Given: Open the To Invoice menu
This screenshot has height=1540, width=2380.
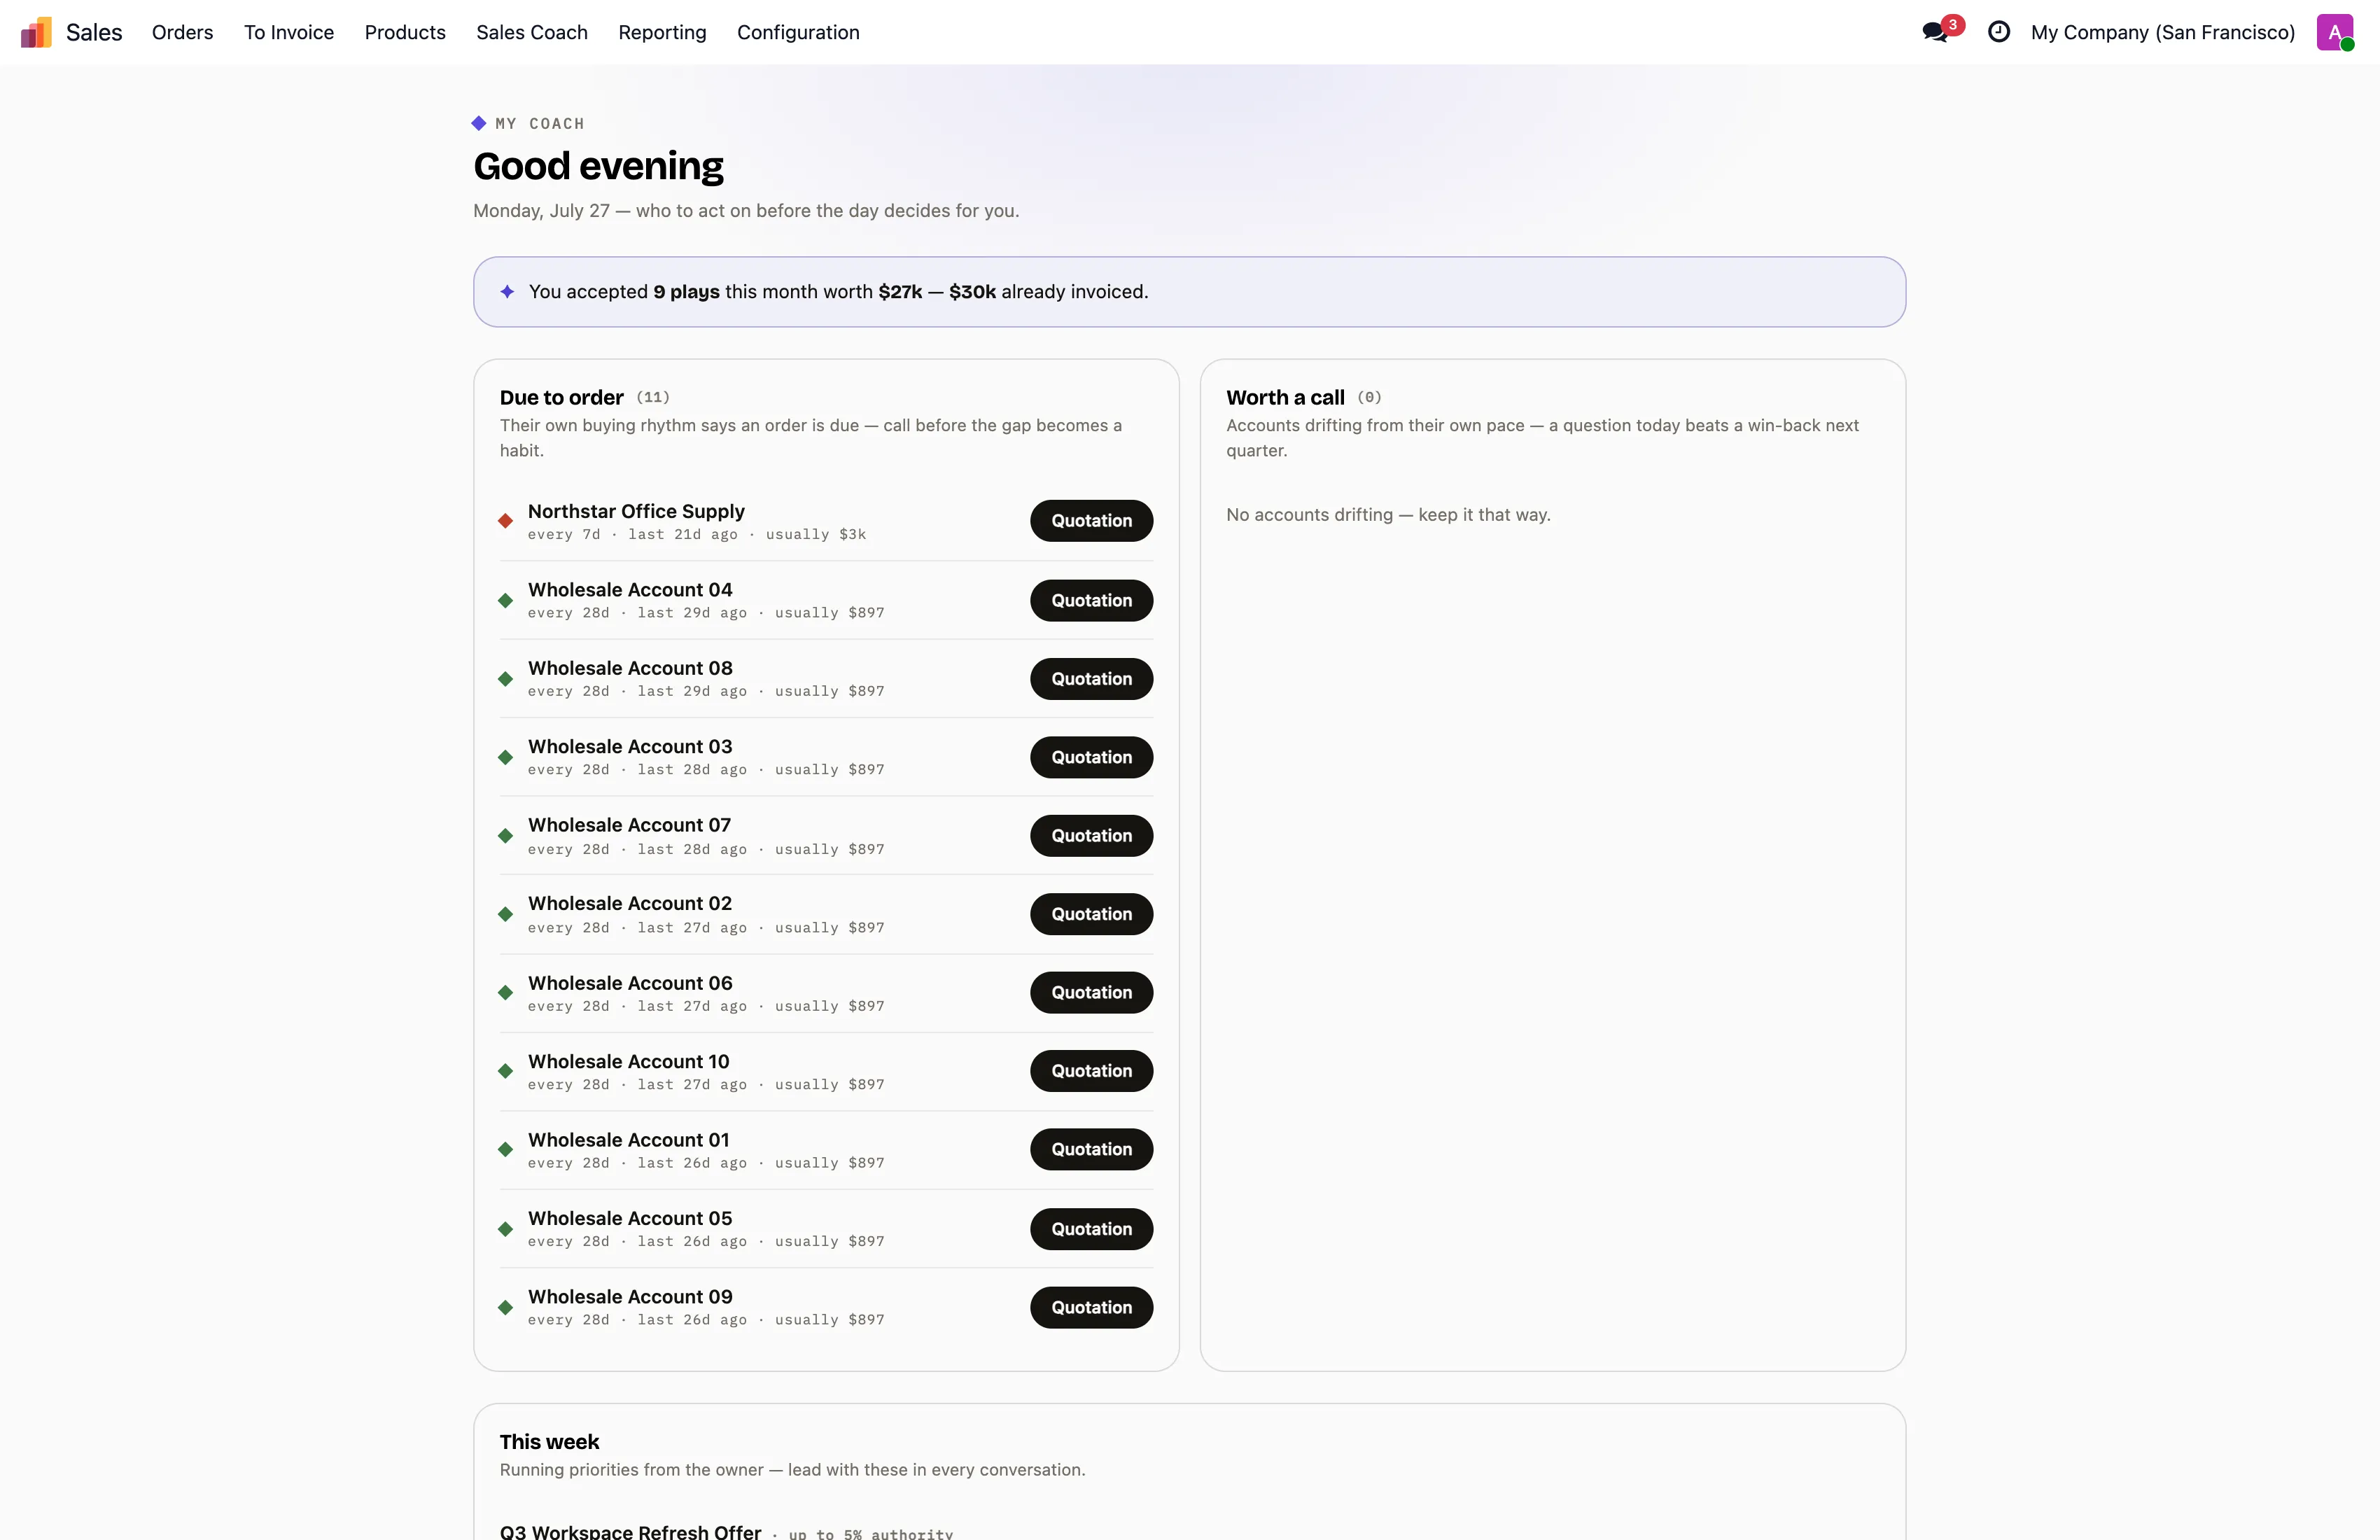Looking at the screenshot, I should tap(289, 32).
